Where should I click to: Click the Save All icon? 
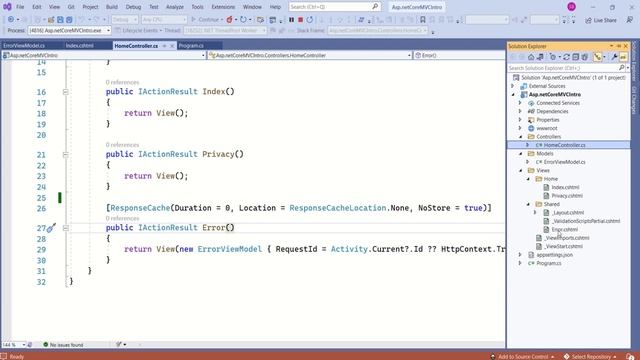click(x=69, y=20)
